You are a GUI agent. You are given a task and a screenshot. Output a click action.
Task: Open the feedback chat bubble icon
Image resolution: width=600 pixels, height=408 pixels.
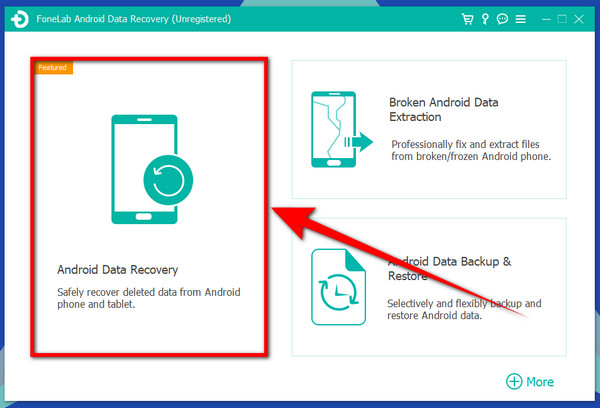pyautogui.click(x=502, y=19)
